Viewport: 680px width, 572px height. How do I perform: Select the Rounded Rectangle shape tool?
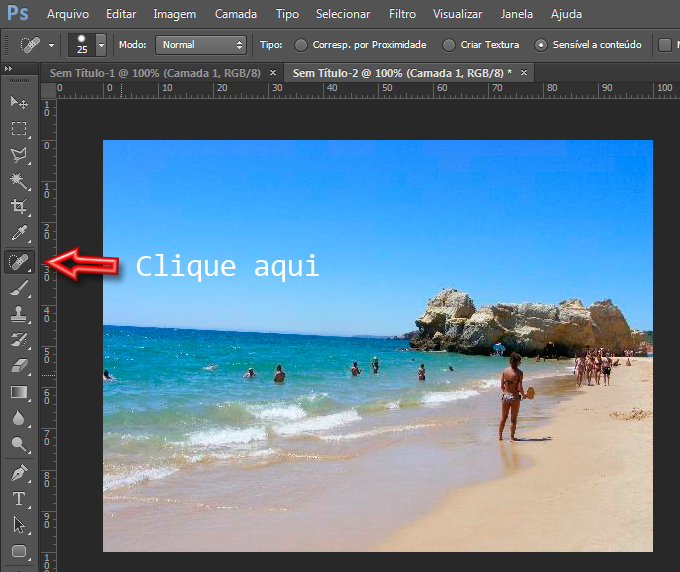[x=19, y=551]
